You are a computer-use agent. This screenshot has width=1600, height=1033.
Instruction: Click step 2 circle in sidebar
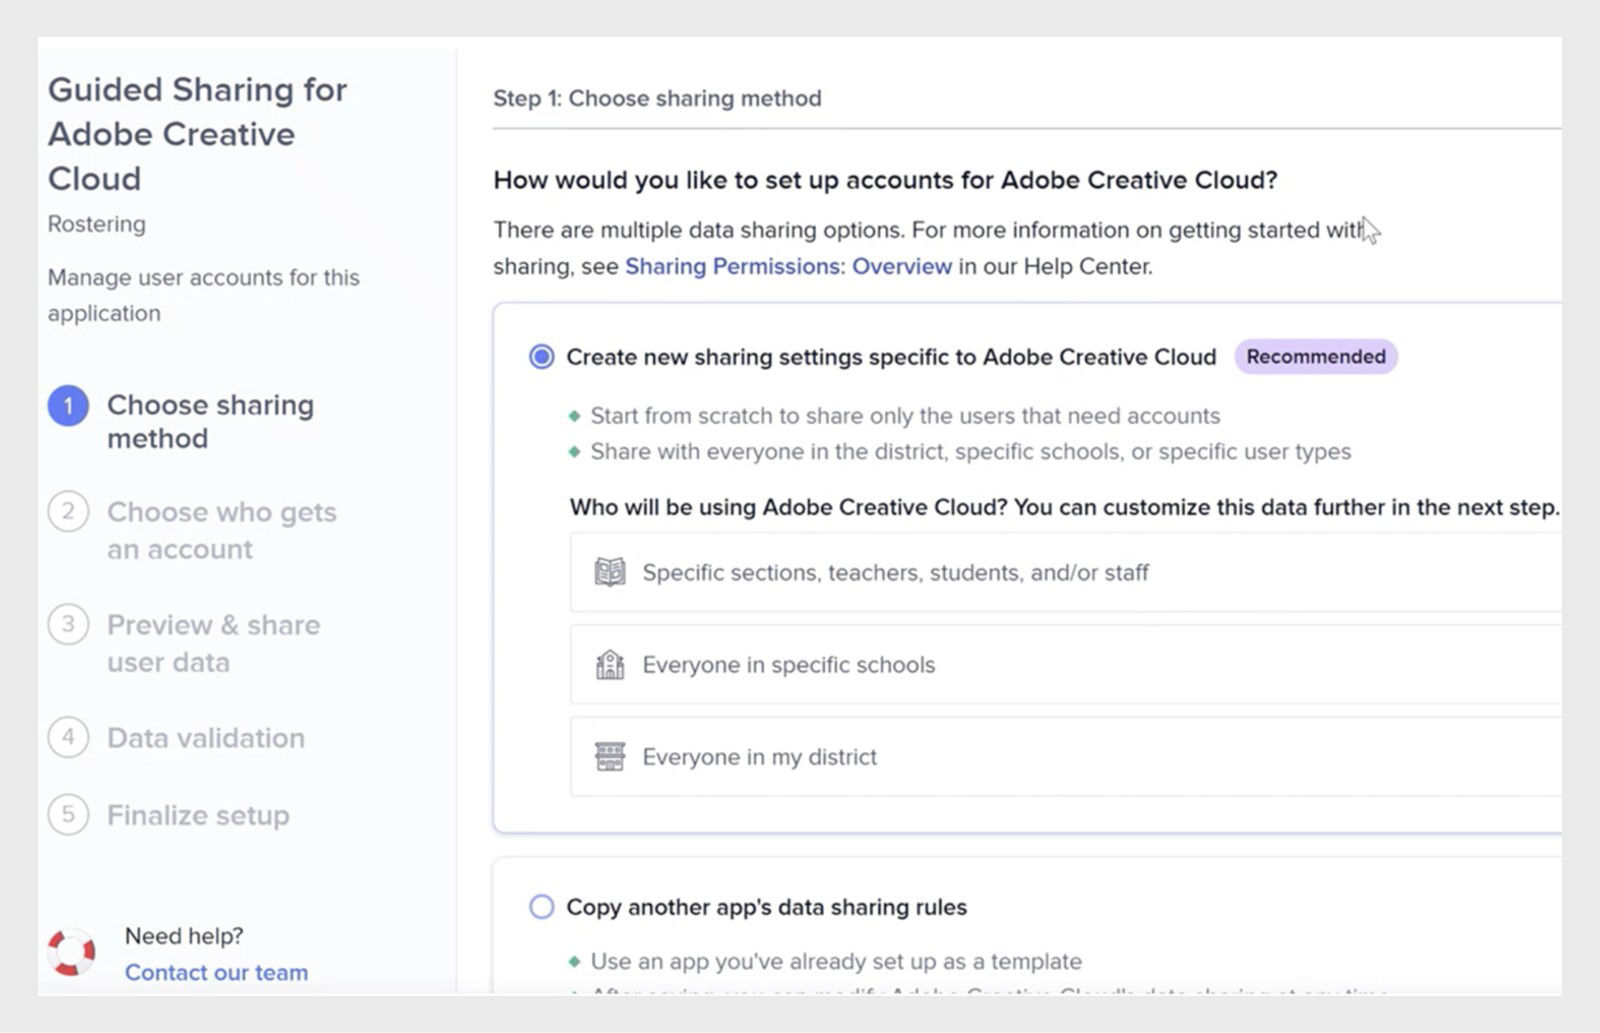click(x=68, y=512)
